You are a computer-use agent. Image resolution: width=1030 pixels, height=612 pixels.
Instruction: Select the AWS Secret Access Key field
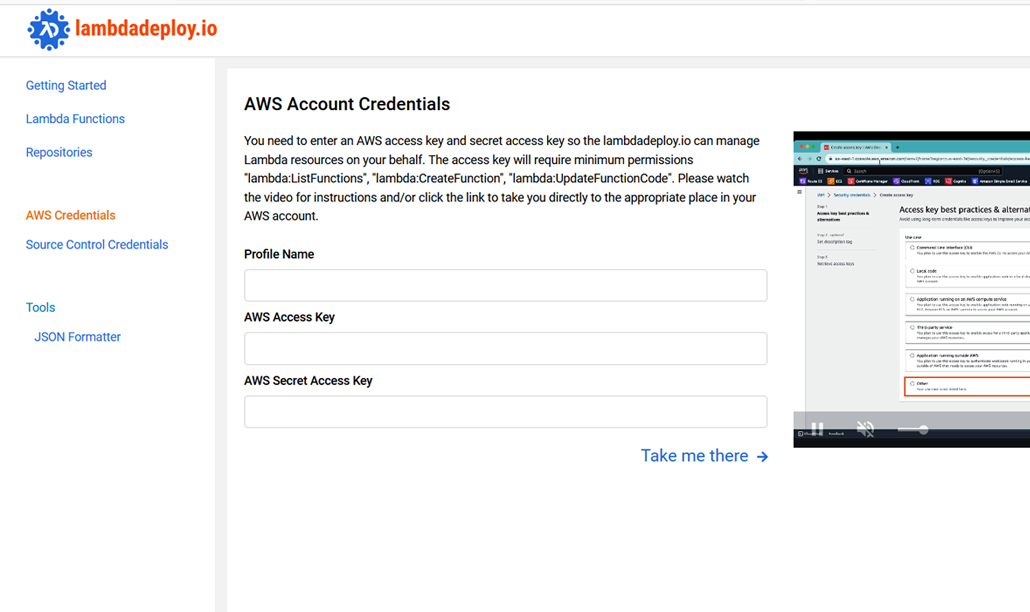505,412
